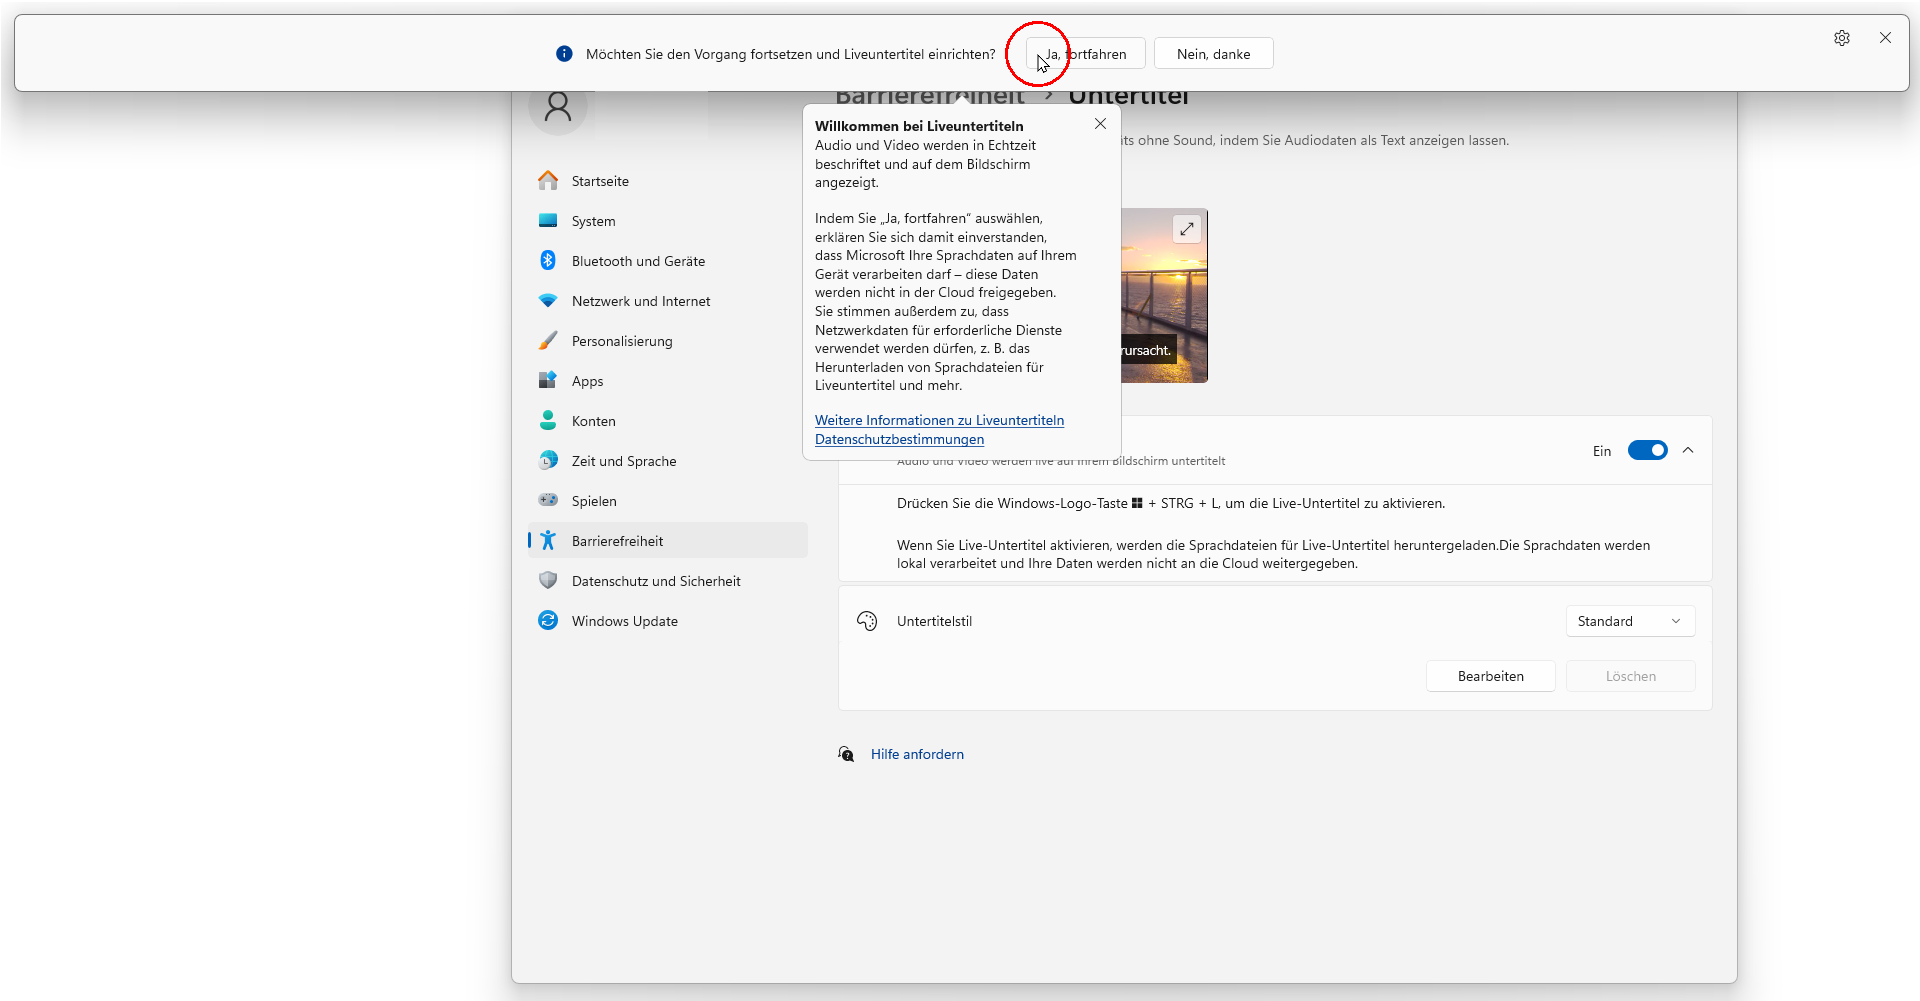Click Datenschutz und Sicherheit shield icon
Screen dimensions: 1920x1001
pyautogui.click(x=548, y=580)
